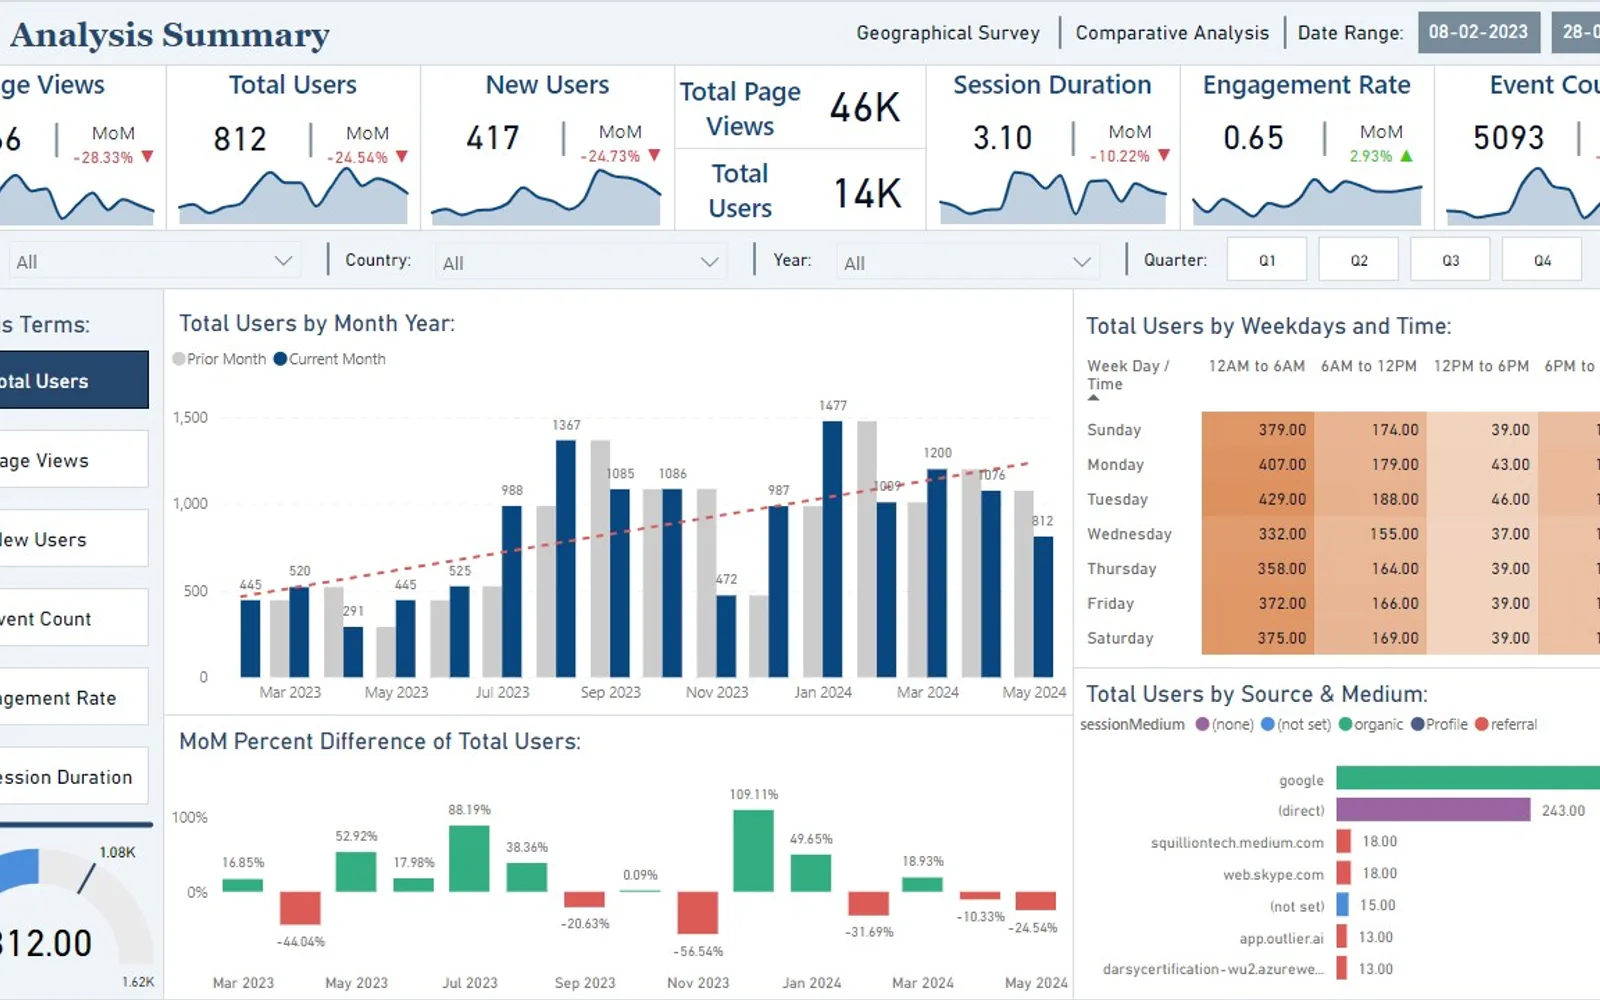Viewport: 1600px width, 1000px height.
Task: Select the Event Count metric button
Action: pos(74,618)
